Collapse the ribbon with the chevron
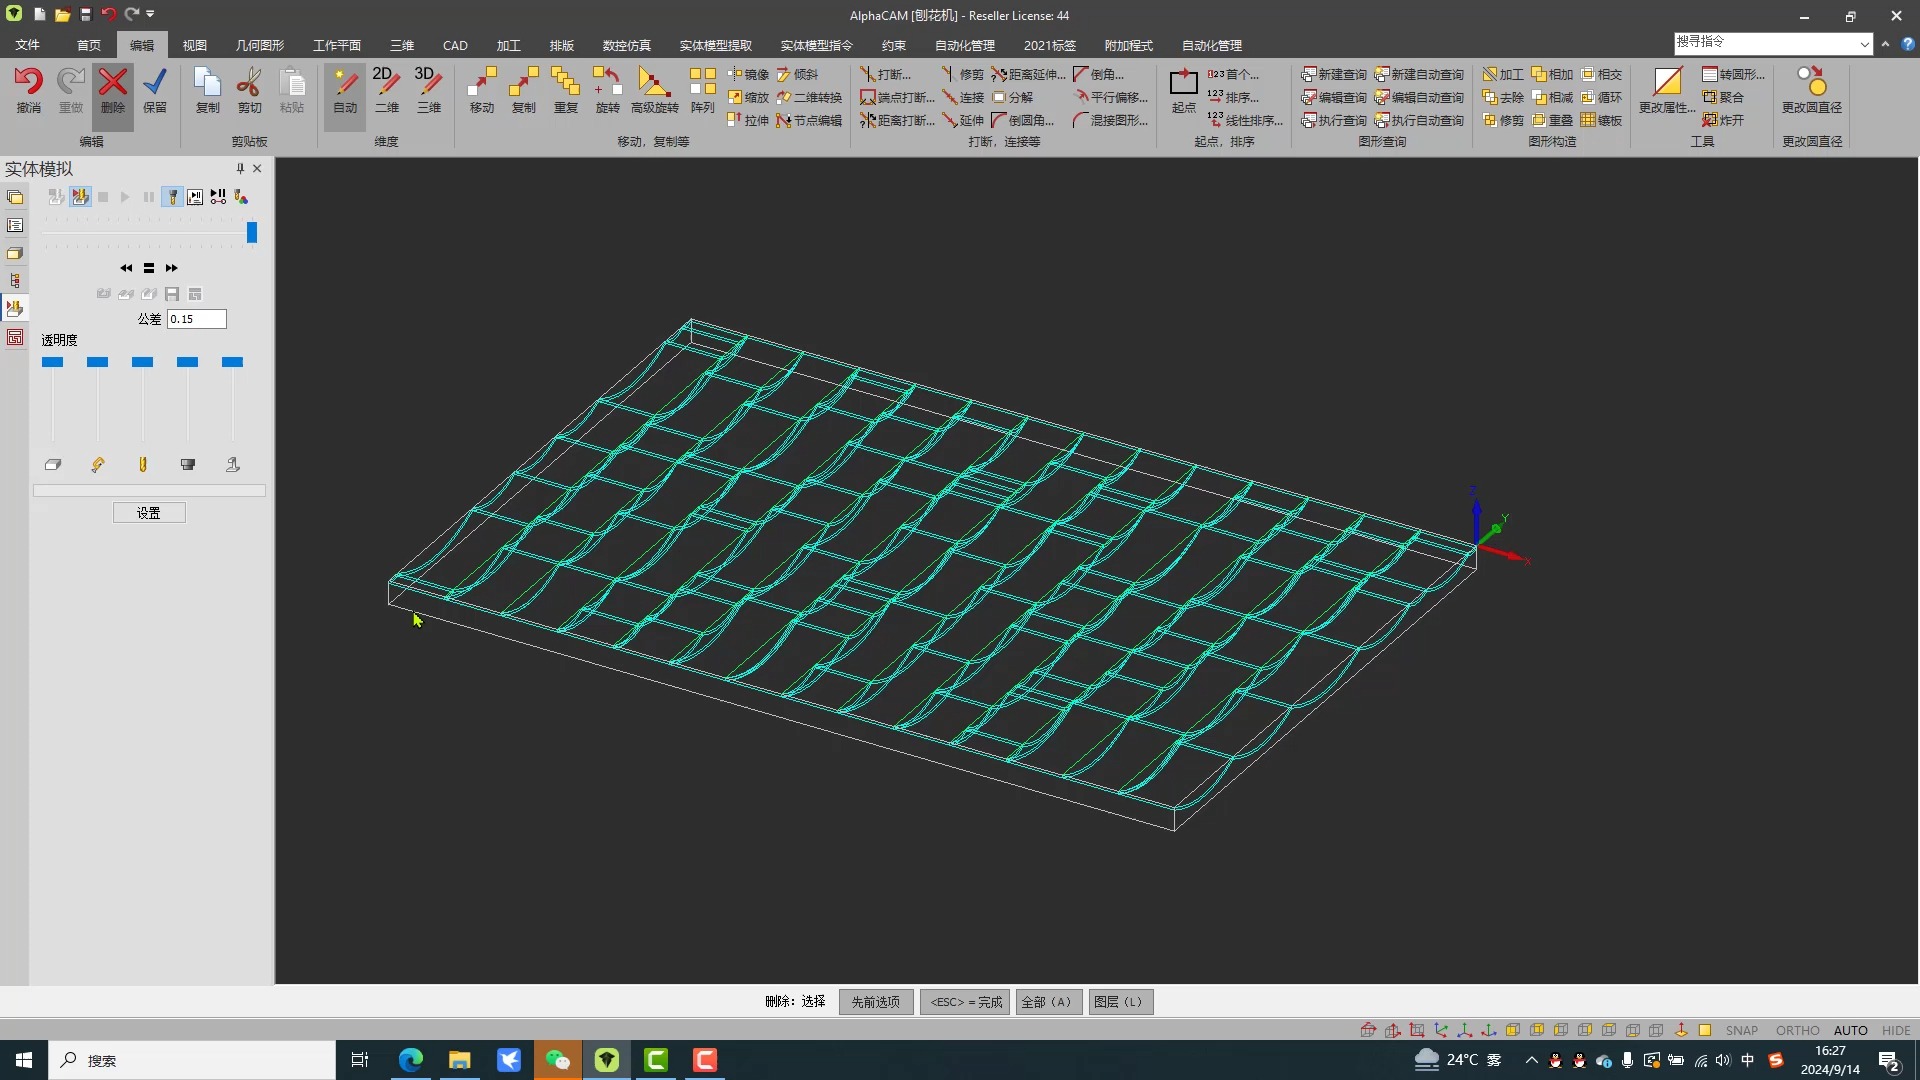Viewport: 1920px width, 1080px height. click(1885, 44)
